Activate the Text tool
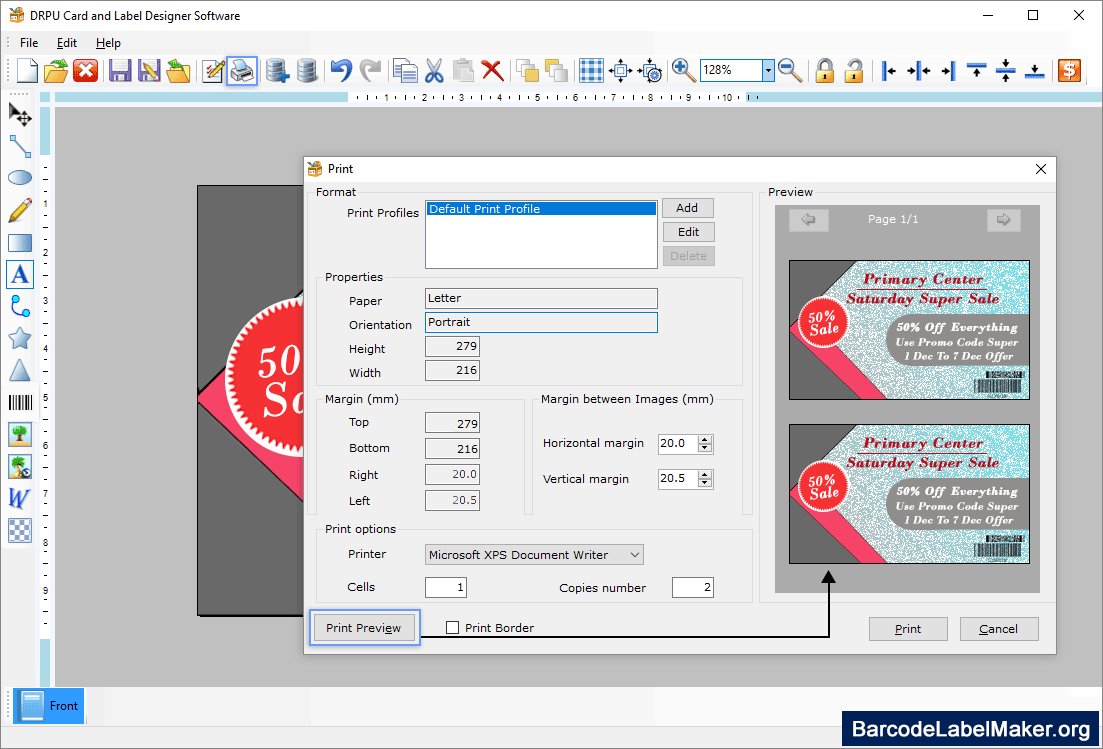The width and height of the screenshot is (1103, 749). pyautogui.click(x=20, y=274)
